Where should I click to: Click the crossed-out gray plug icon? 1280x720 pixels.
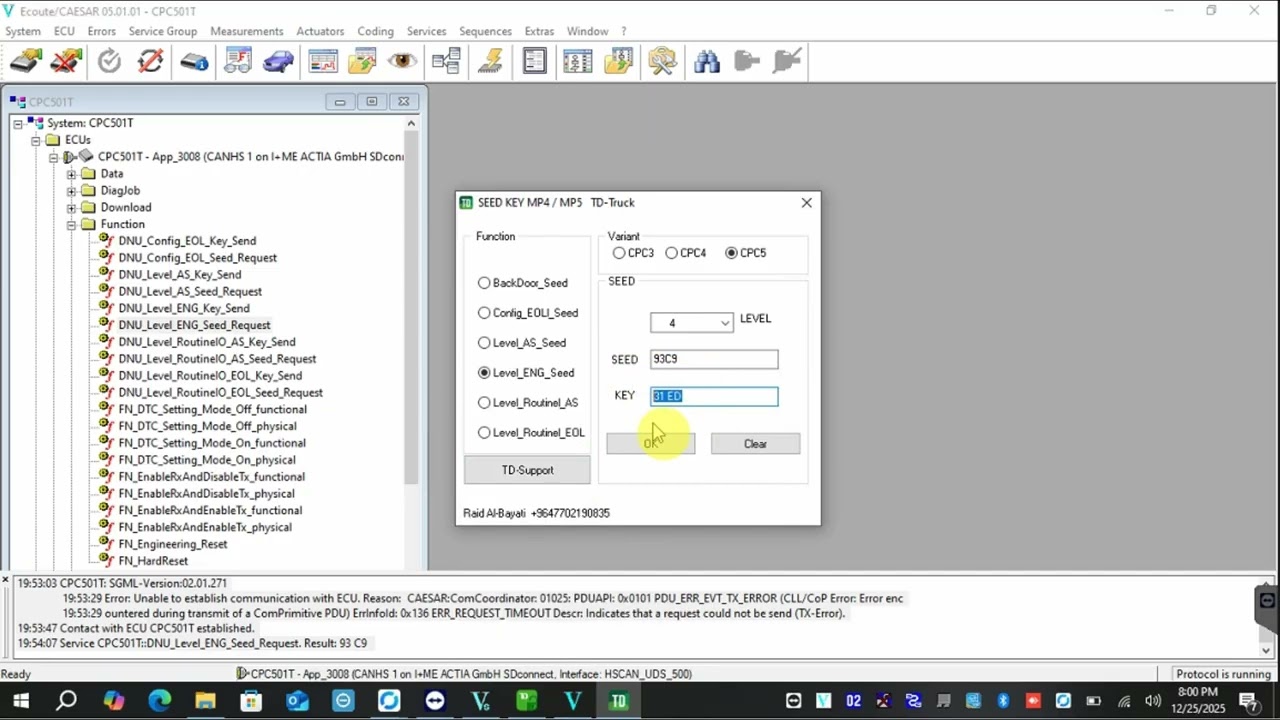click(788, 62)
